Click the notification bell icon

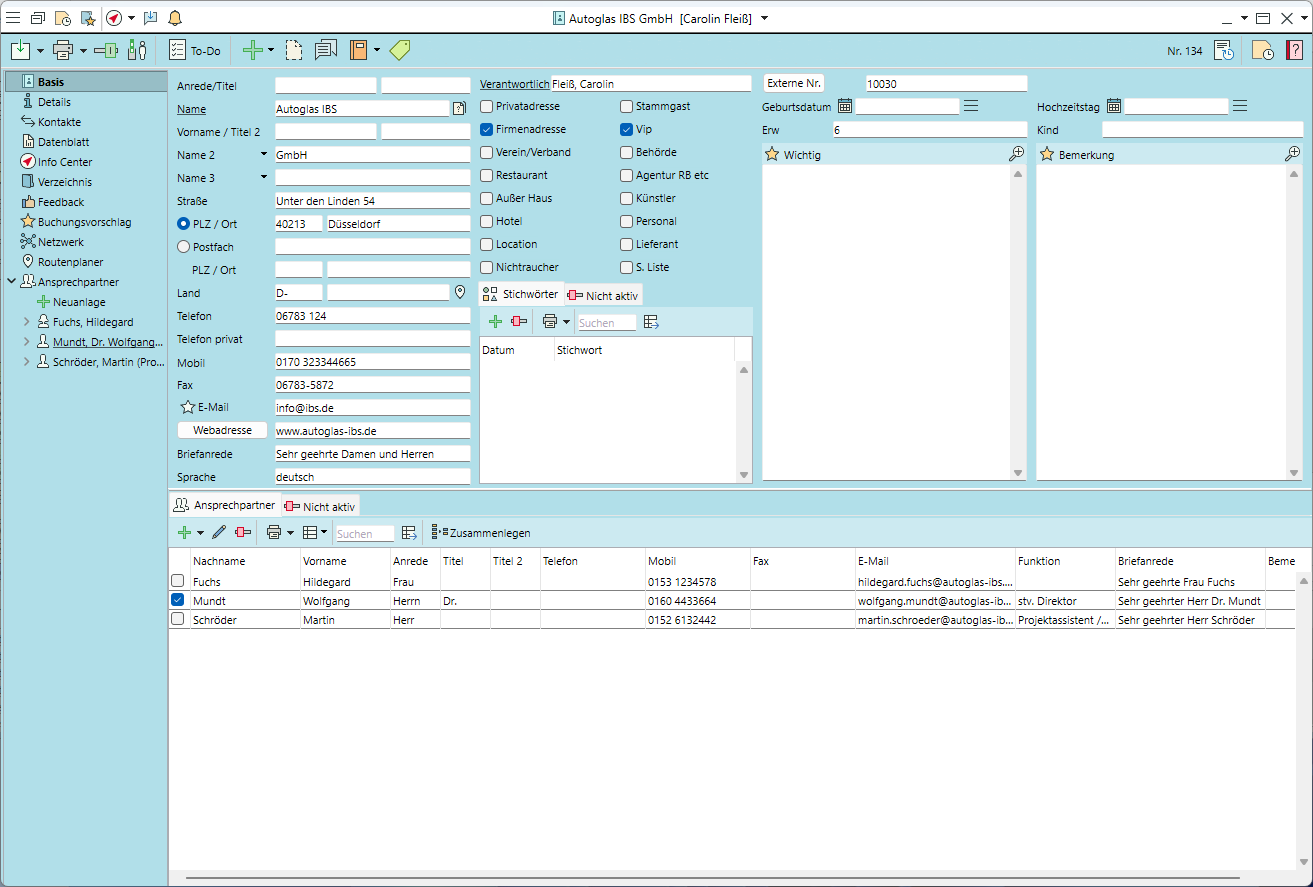click(x=175, y=18)
